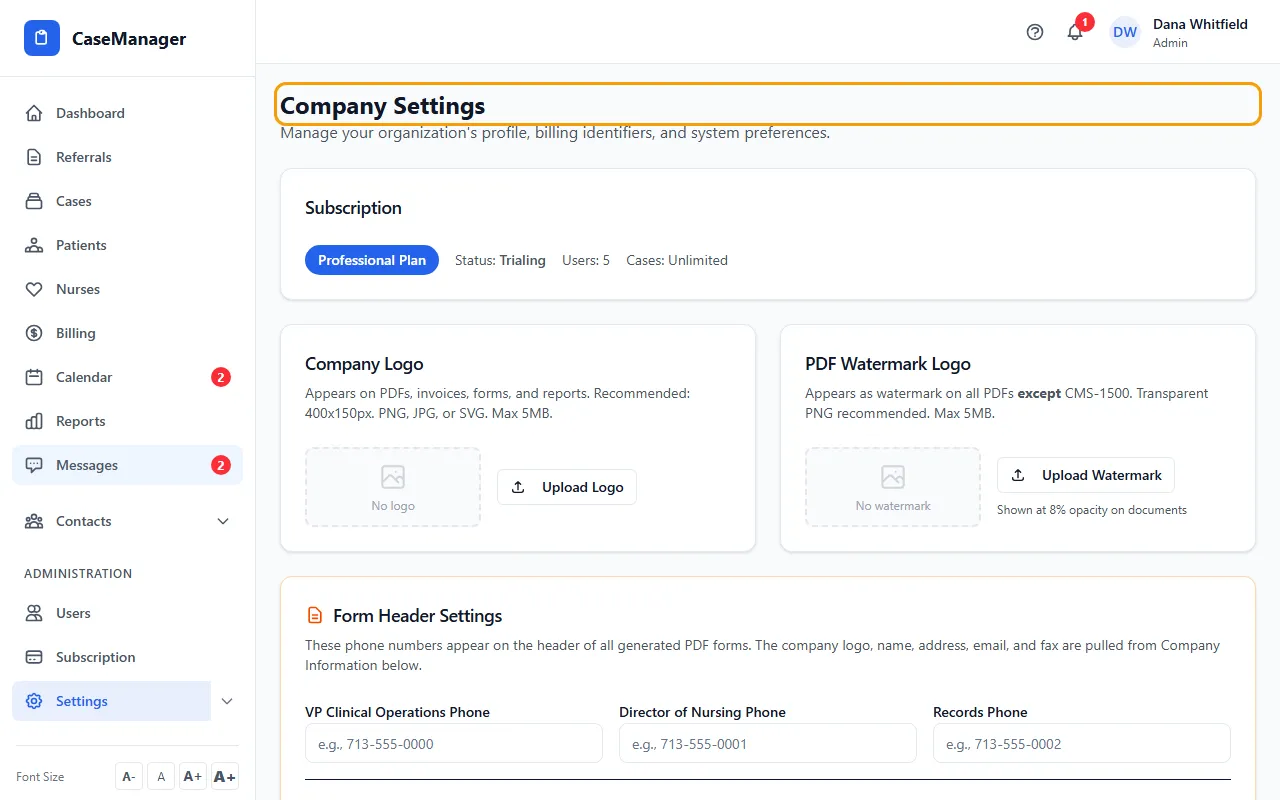Image resolution: width=1280 pixels, height=800 pixels.
Task: Click the Form Header Settings document icon
Action: tap(315, 616)
